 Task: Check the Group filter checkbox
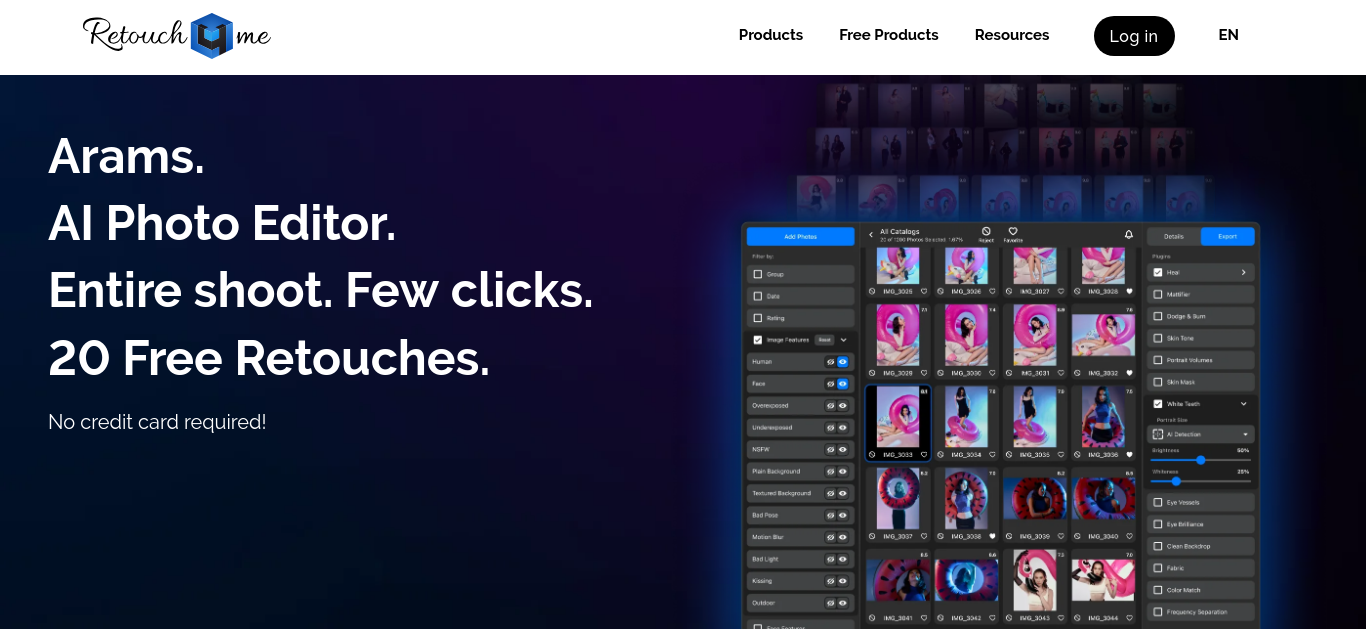[758, 274]
